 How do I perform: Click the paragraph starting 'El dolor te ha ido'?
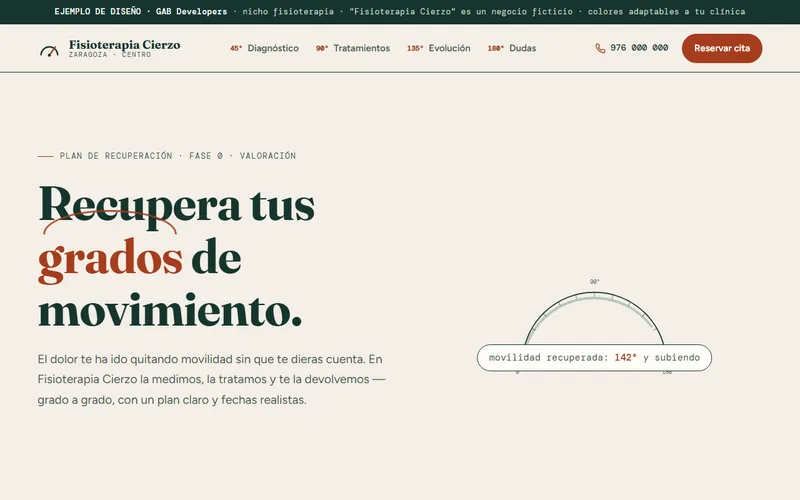click(211, 380)
